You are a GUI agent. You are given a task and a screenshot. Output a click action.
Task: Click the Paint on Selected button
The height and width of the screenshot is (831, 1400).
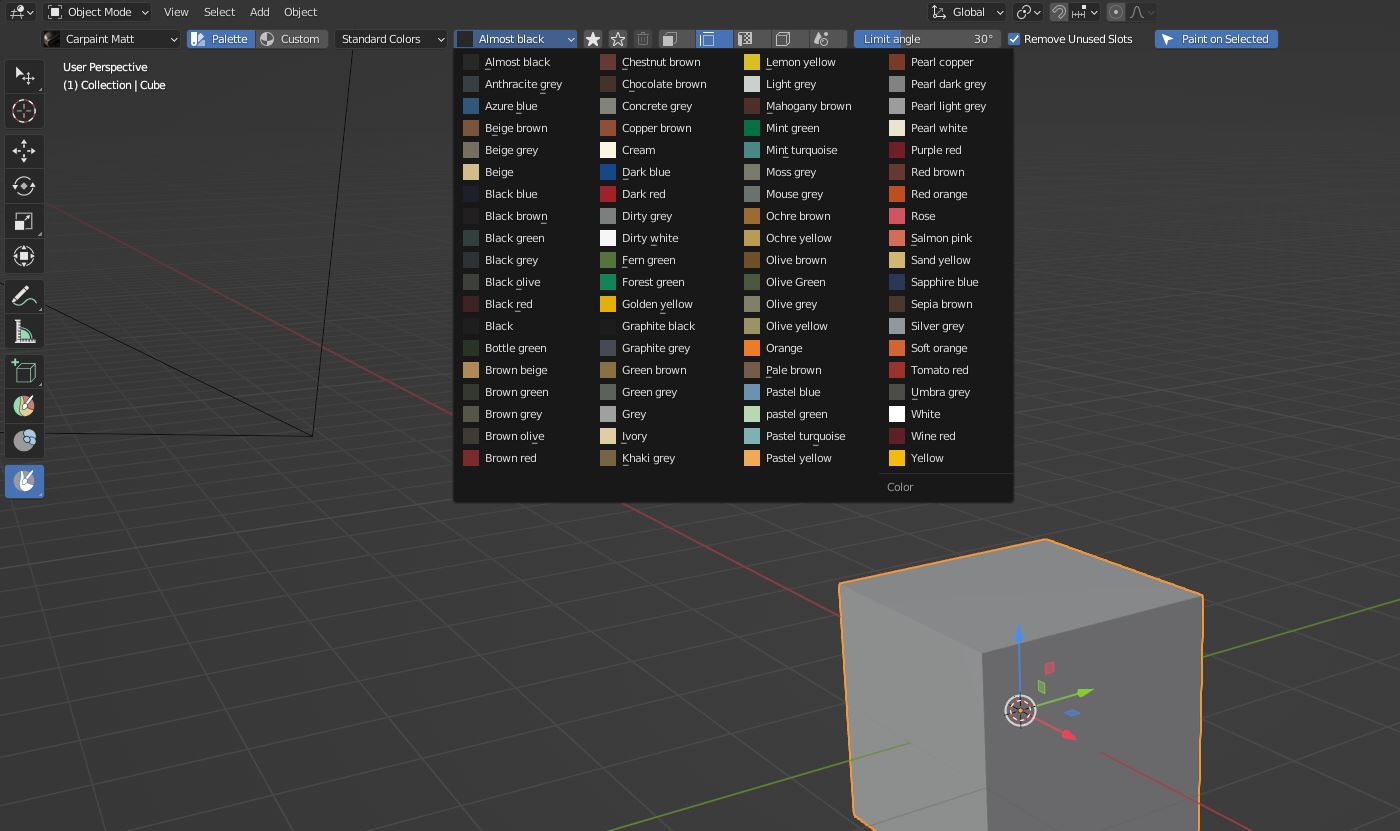click(1216, 38)
